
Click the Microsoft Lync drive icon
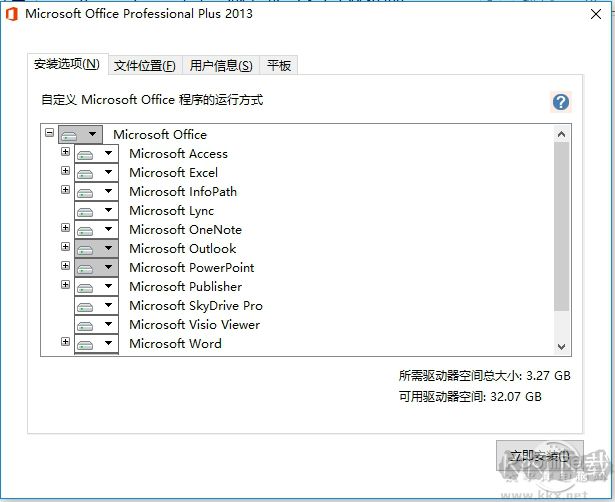point(86,211)
